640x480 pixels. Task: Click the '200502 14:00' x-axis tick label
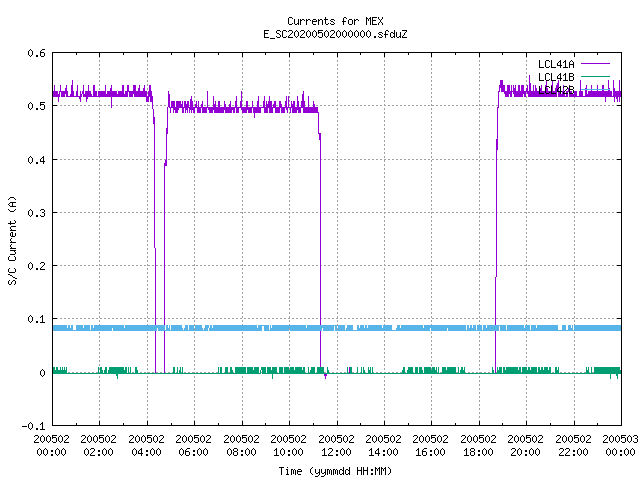click(383, 445)
